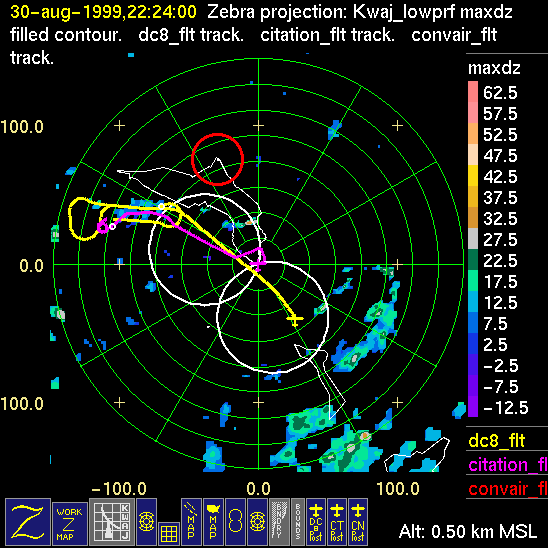Toggle the BOUNDS overlay icon

click(x=298, y=522)
